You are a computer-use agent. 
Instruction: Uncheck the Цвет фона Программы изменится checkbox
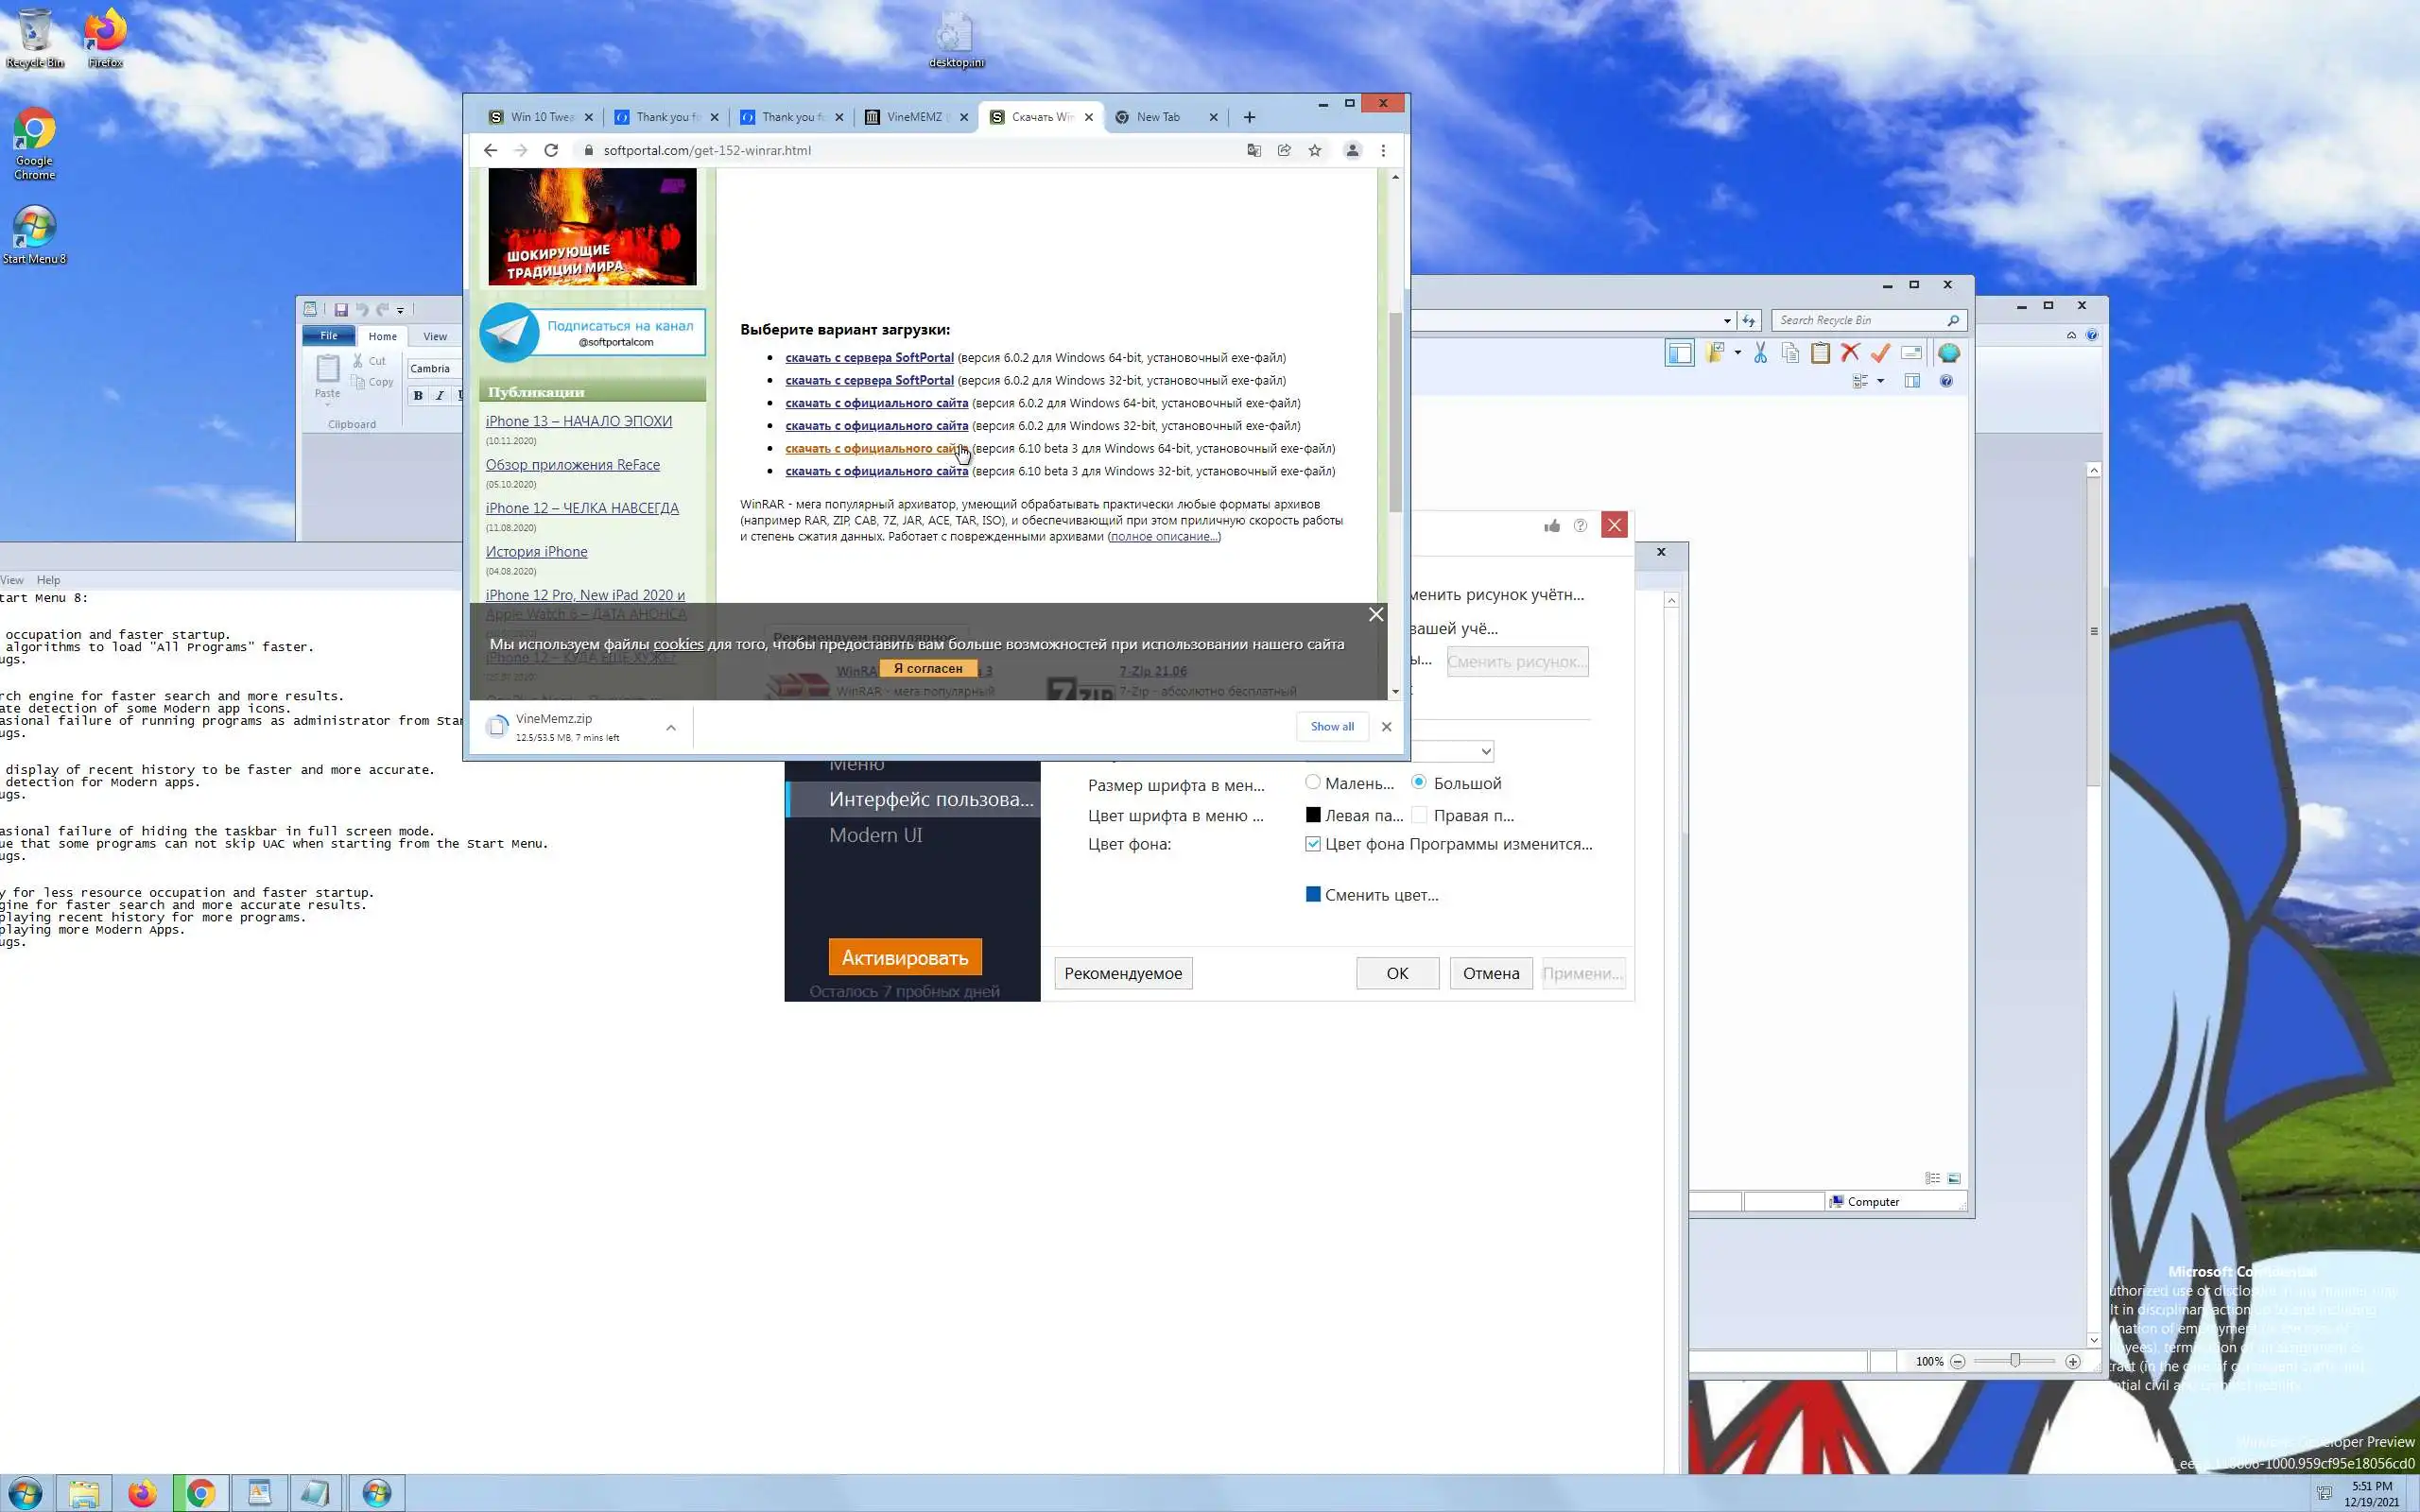point(1313,844)
